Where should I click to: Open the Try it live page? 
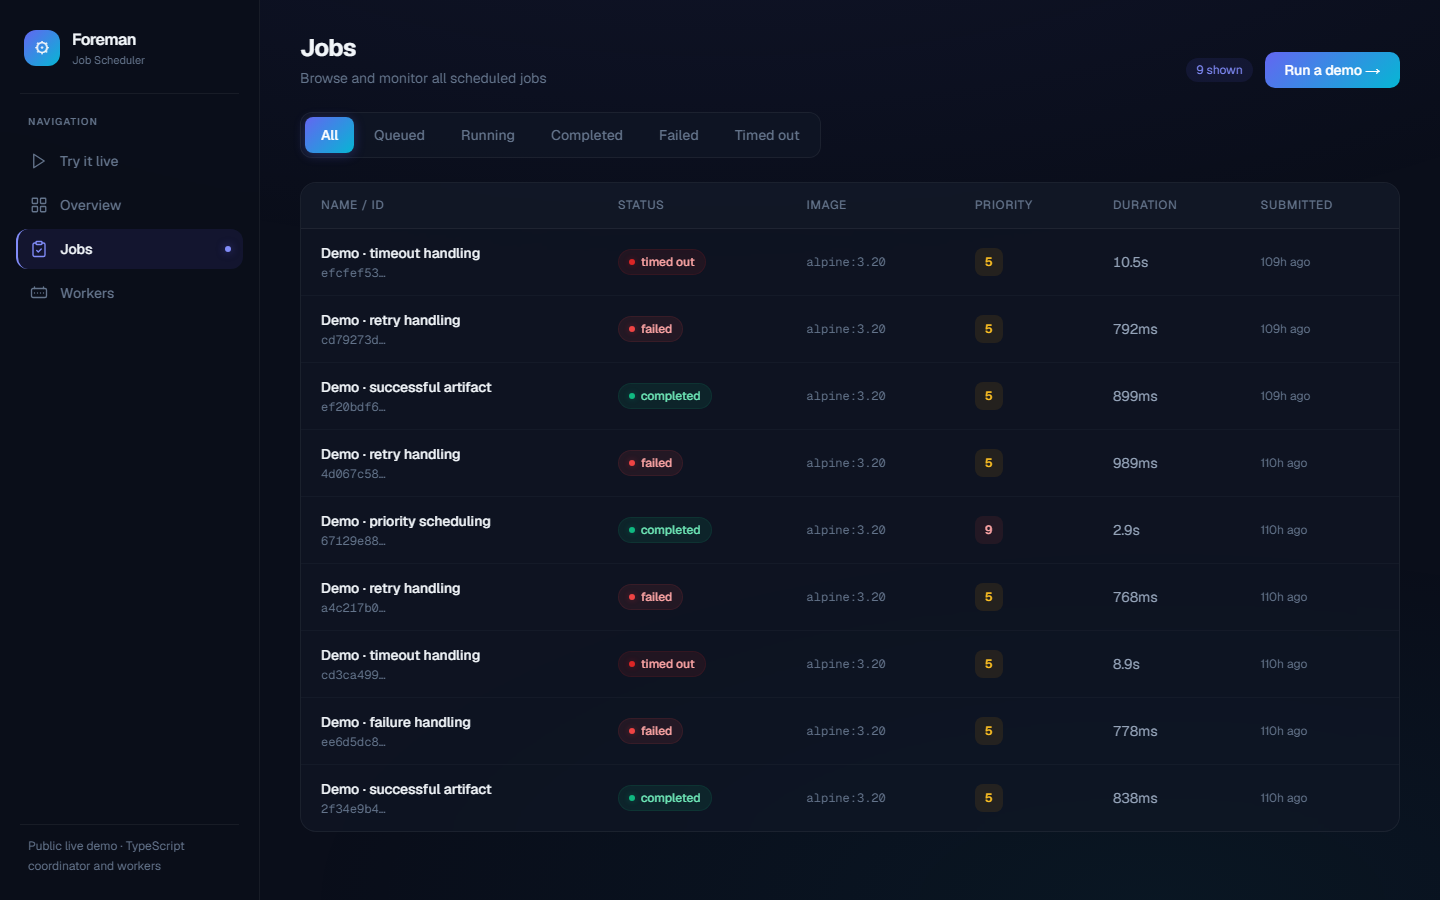tap(129, 161)
